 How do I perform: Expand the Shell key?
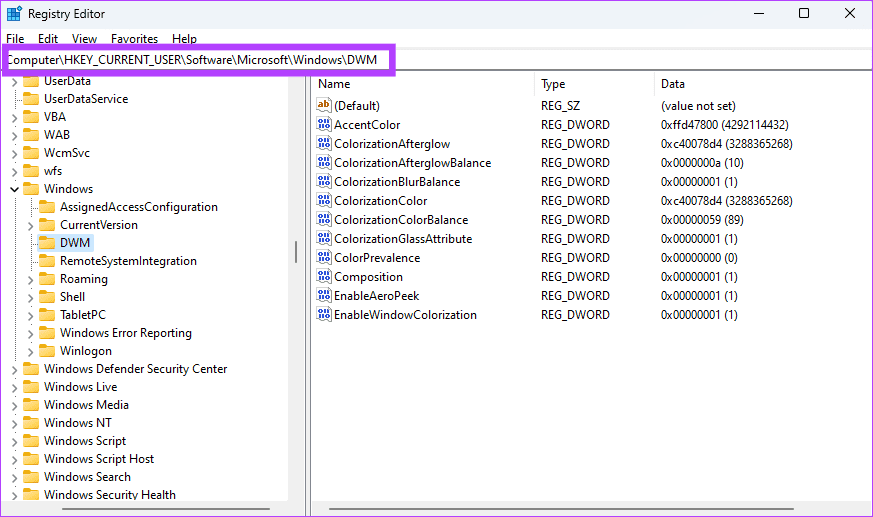[x=31, y=297]
